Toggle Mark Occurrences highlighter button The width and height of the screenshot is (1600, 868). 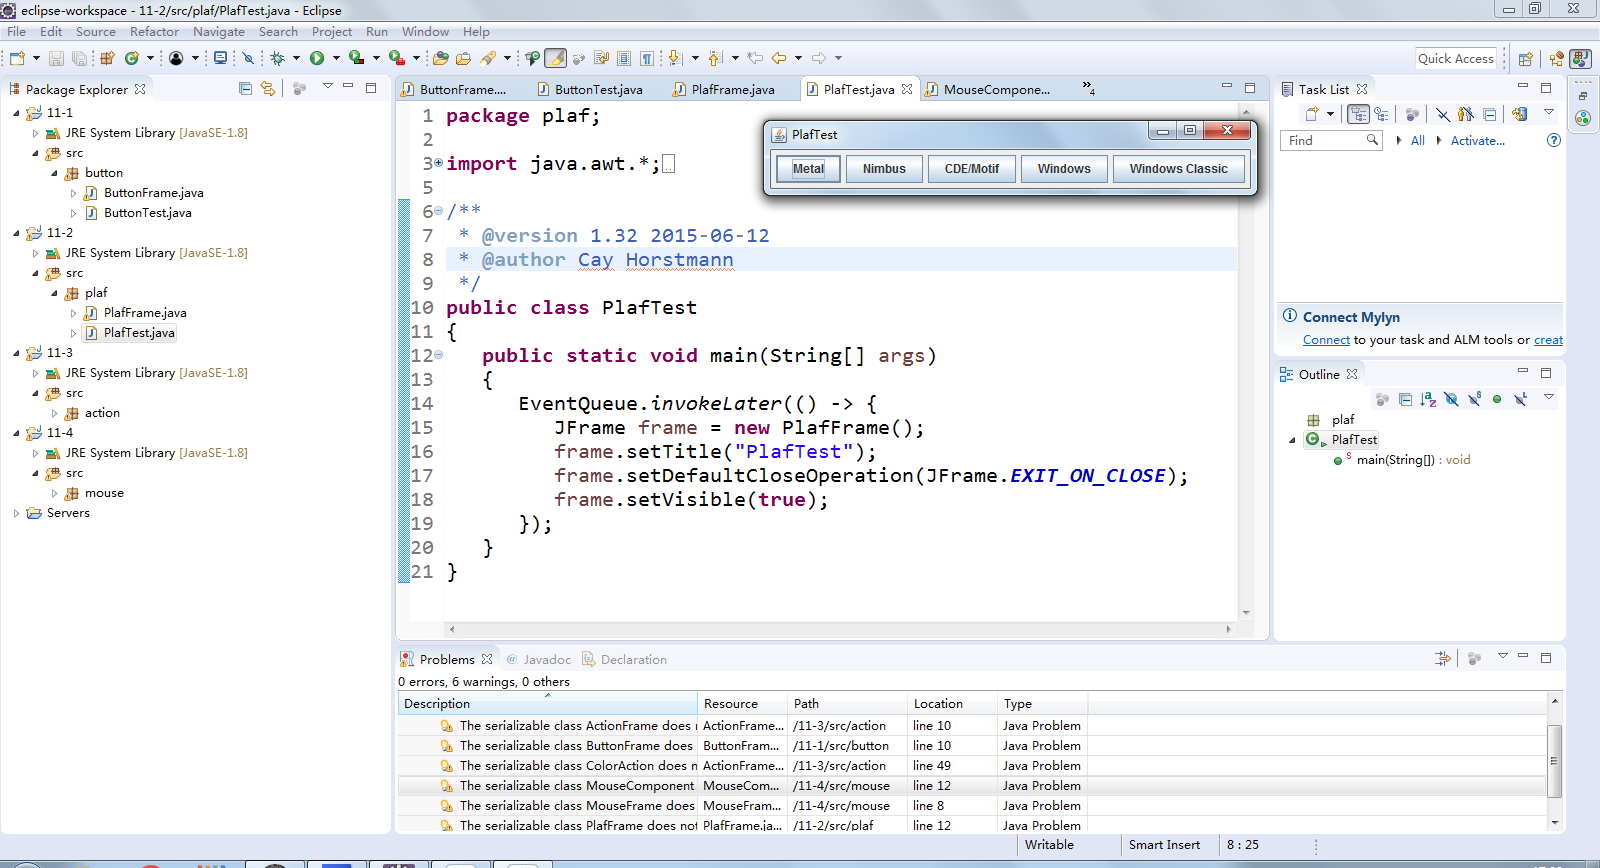coord(555,58)
